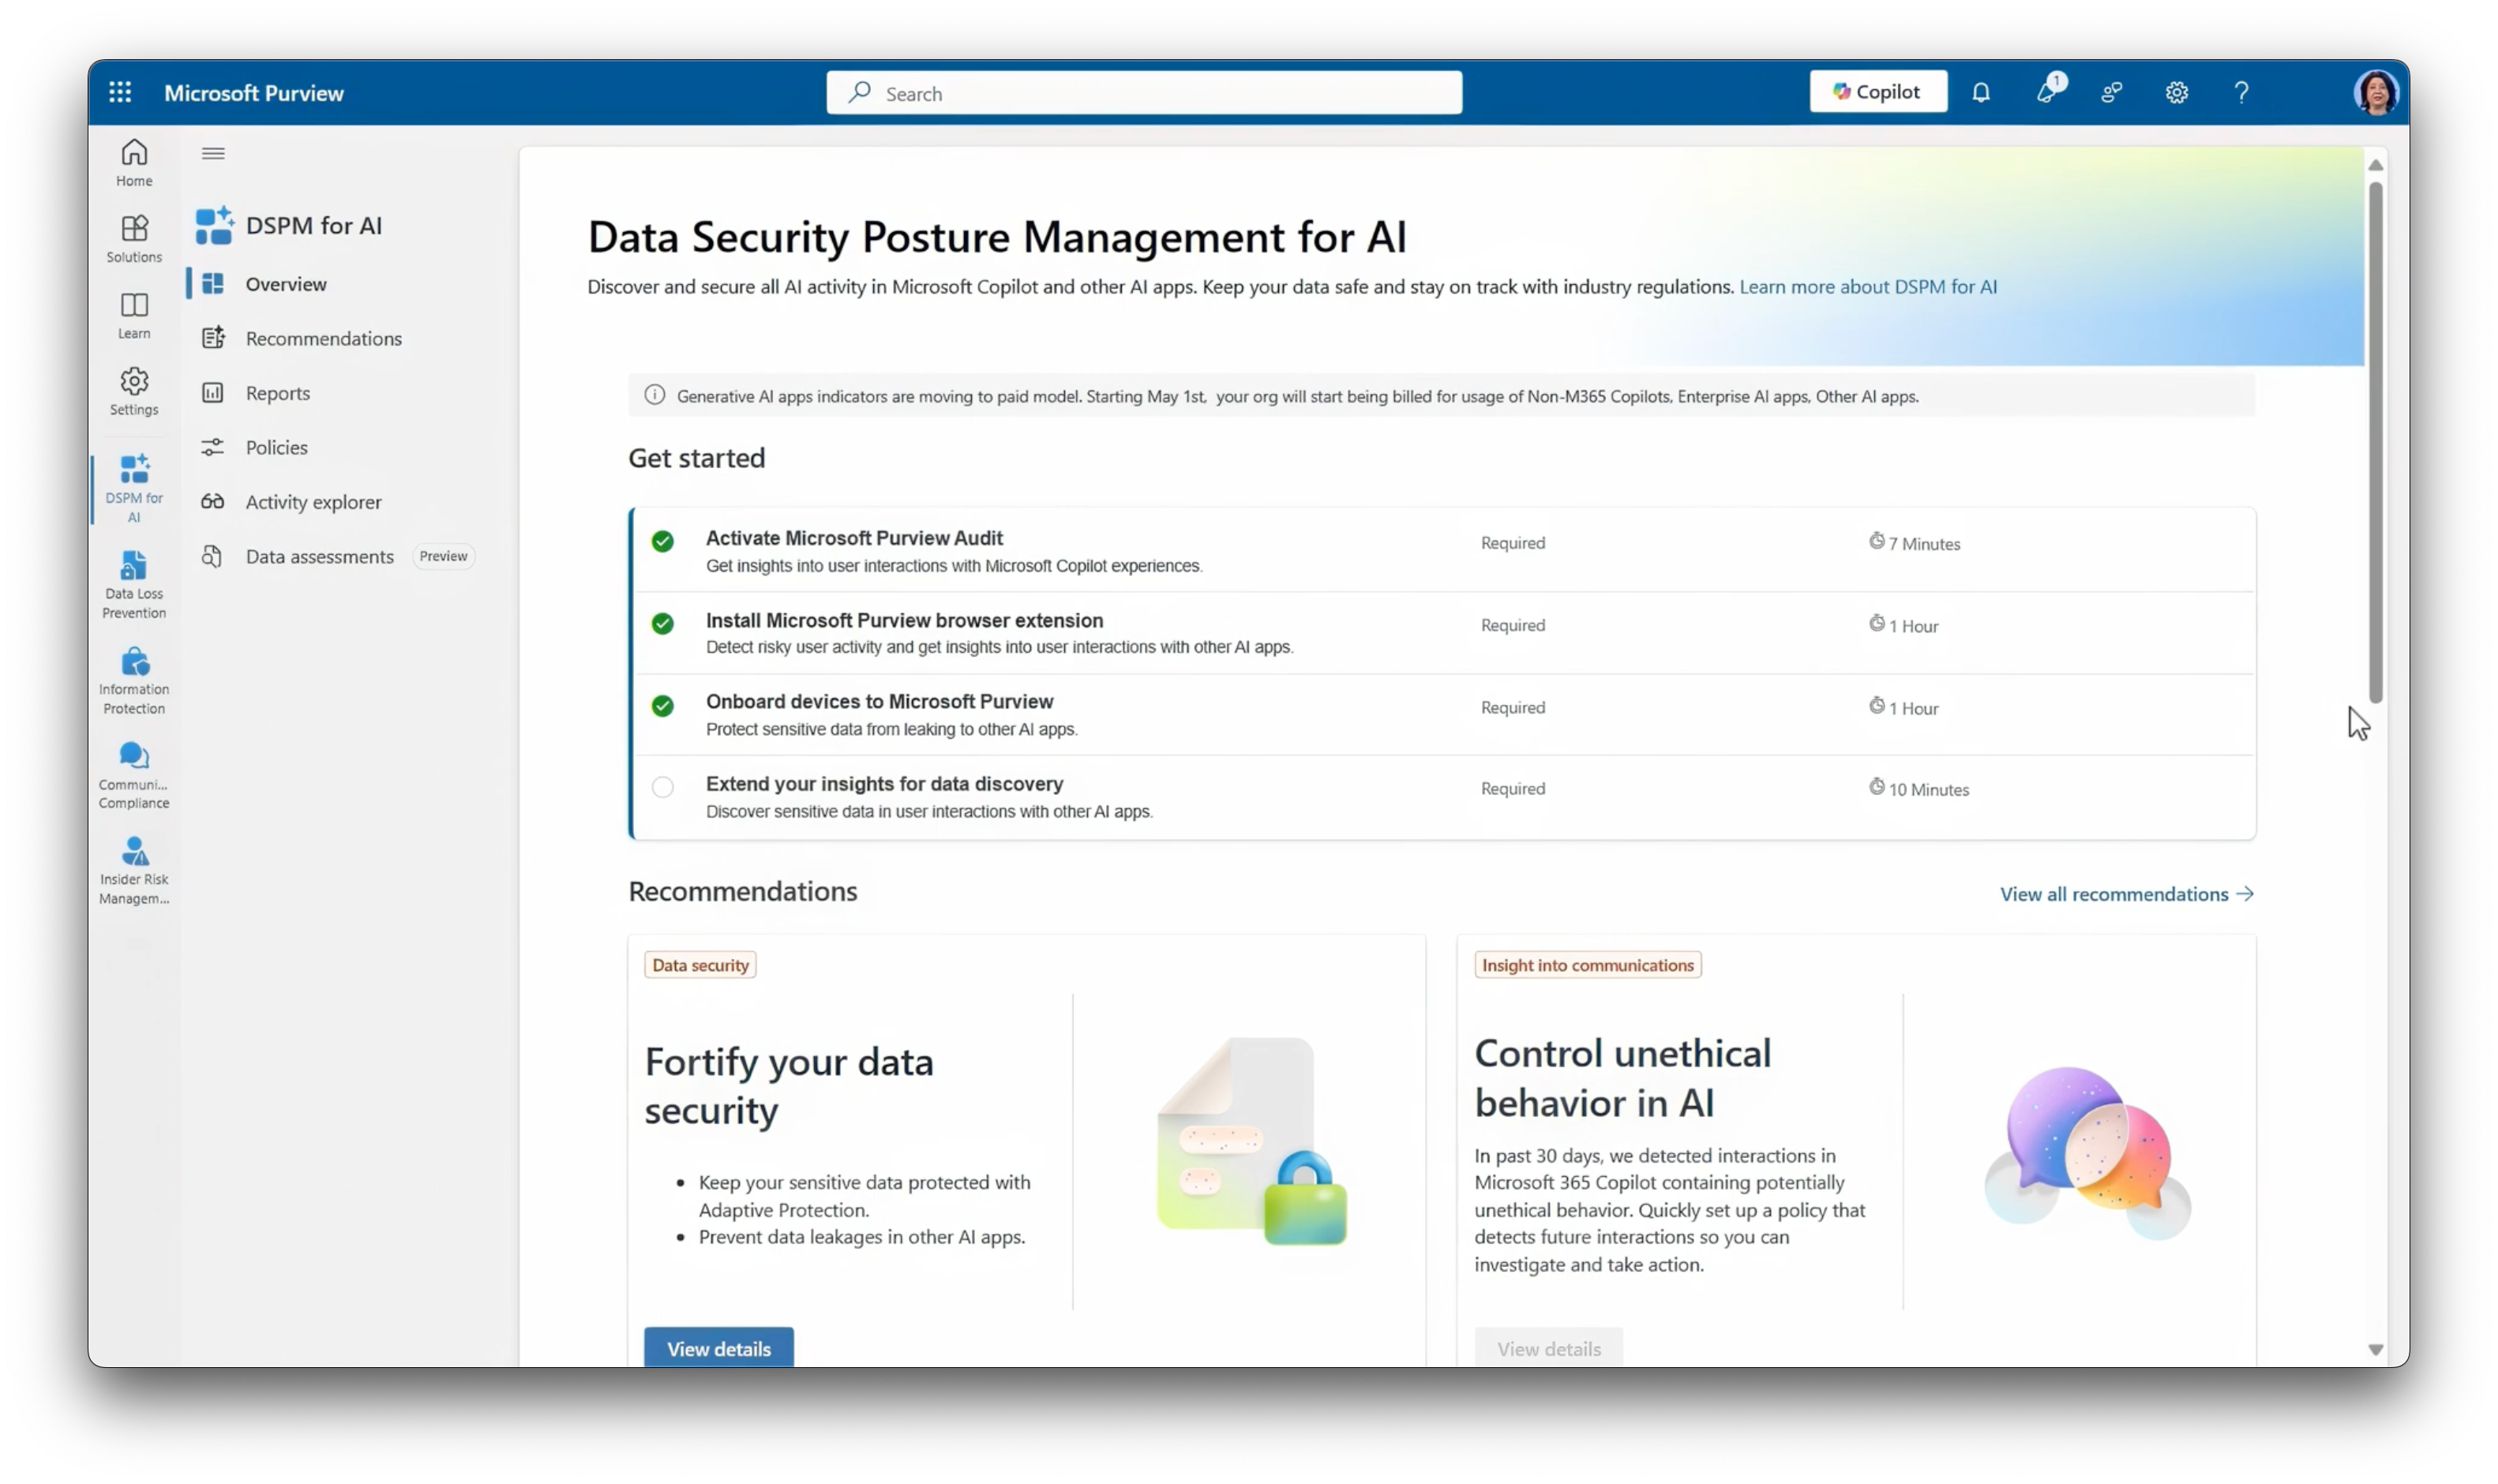The width and height of the screenshot is (2498, 1484).
Task: Open Insider Risk Management in the left rail
Action: tap(134, 870)
